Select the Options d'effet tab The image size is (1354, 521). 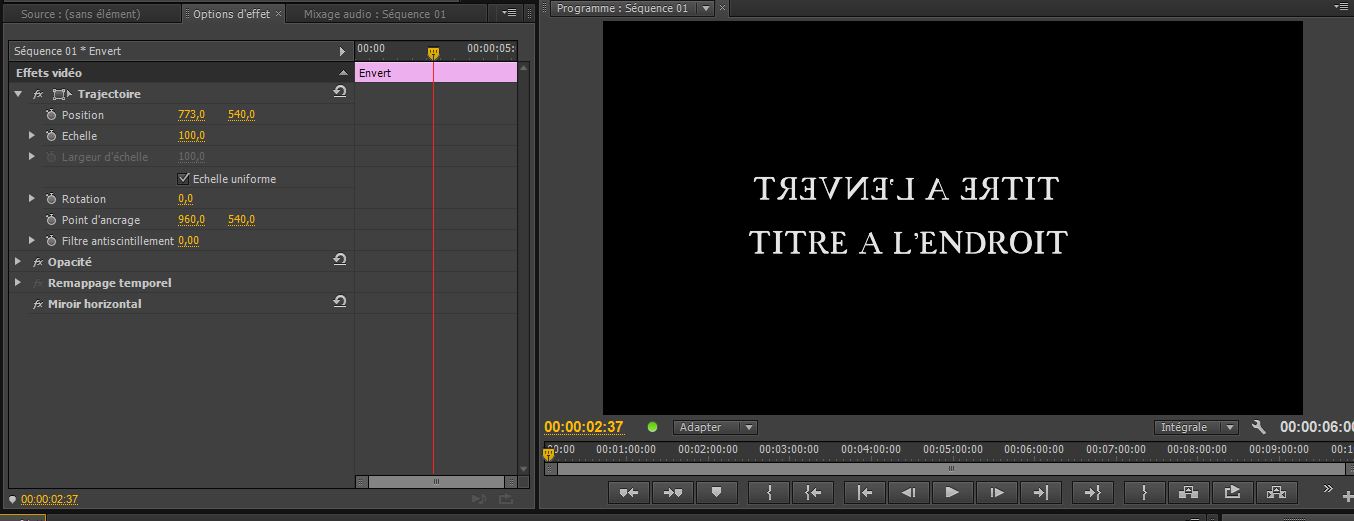tap(231, 14)
